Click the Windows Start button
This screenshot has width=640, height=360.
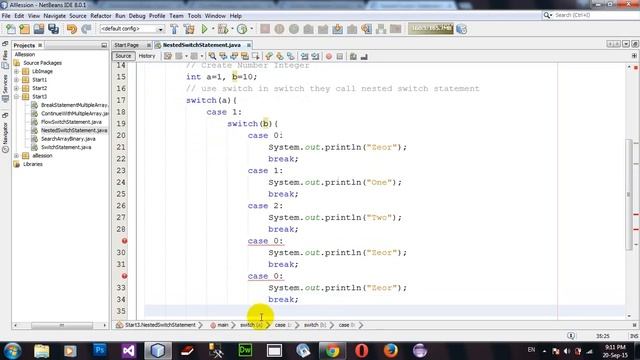click(12, 351)
